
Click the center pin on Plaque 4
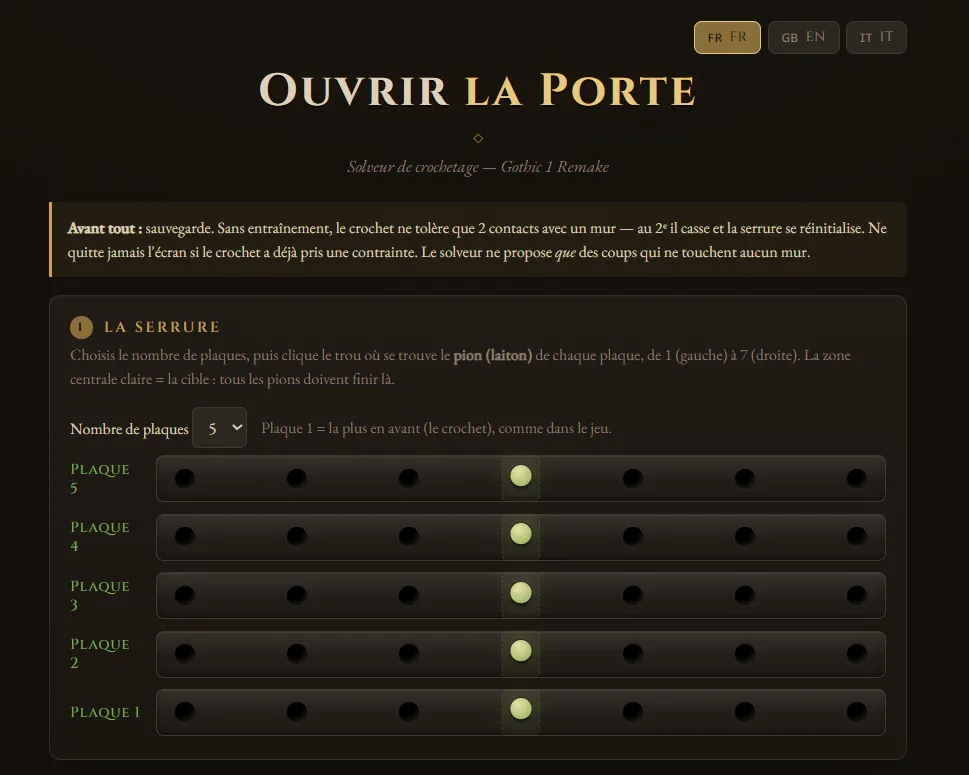[x=521, y=534]
